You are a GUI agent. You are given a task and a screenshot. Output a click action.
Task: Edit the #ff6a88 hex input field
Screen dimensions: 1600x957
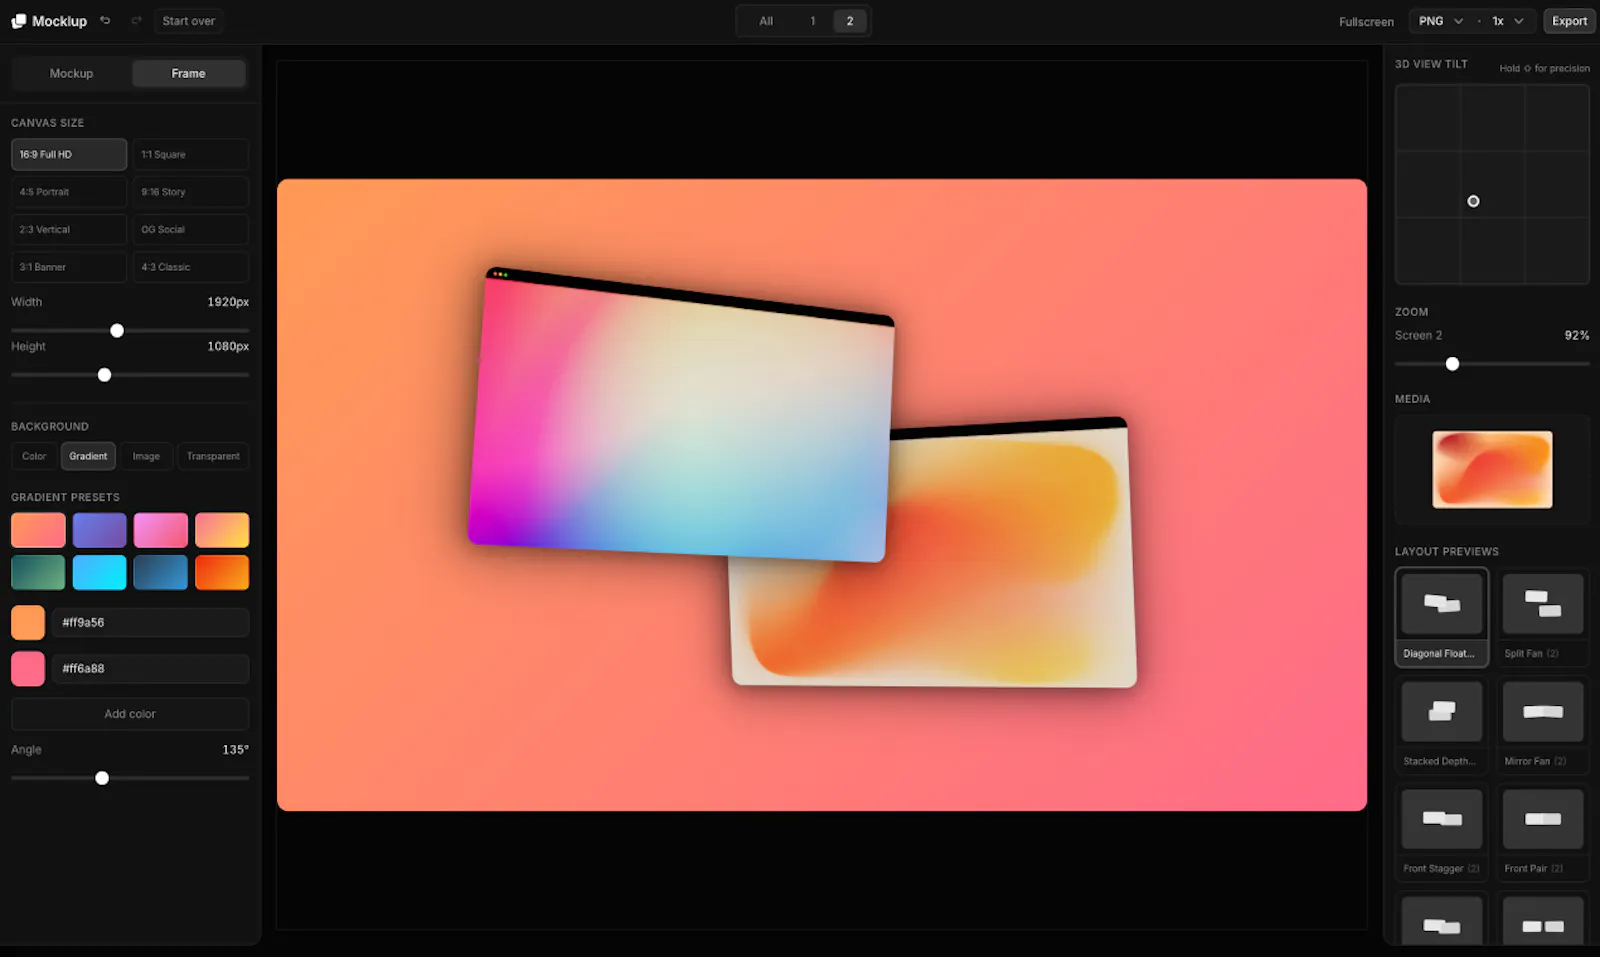tap(150, 668)
